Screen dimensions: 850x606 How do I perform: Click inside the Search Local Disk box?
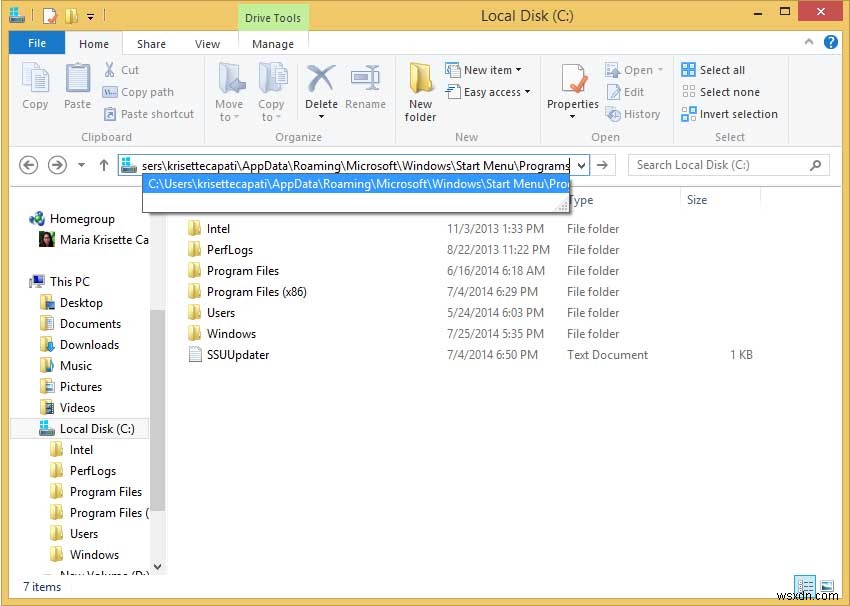718,164
